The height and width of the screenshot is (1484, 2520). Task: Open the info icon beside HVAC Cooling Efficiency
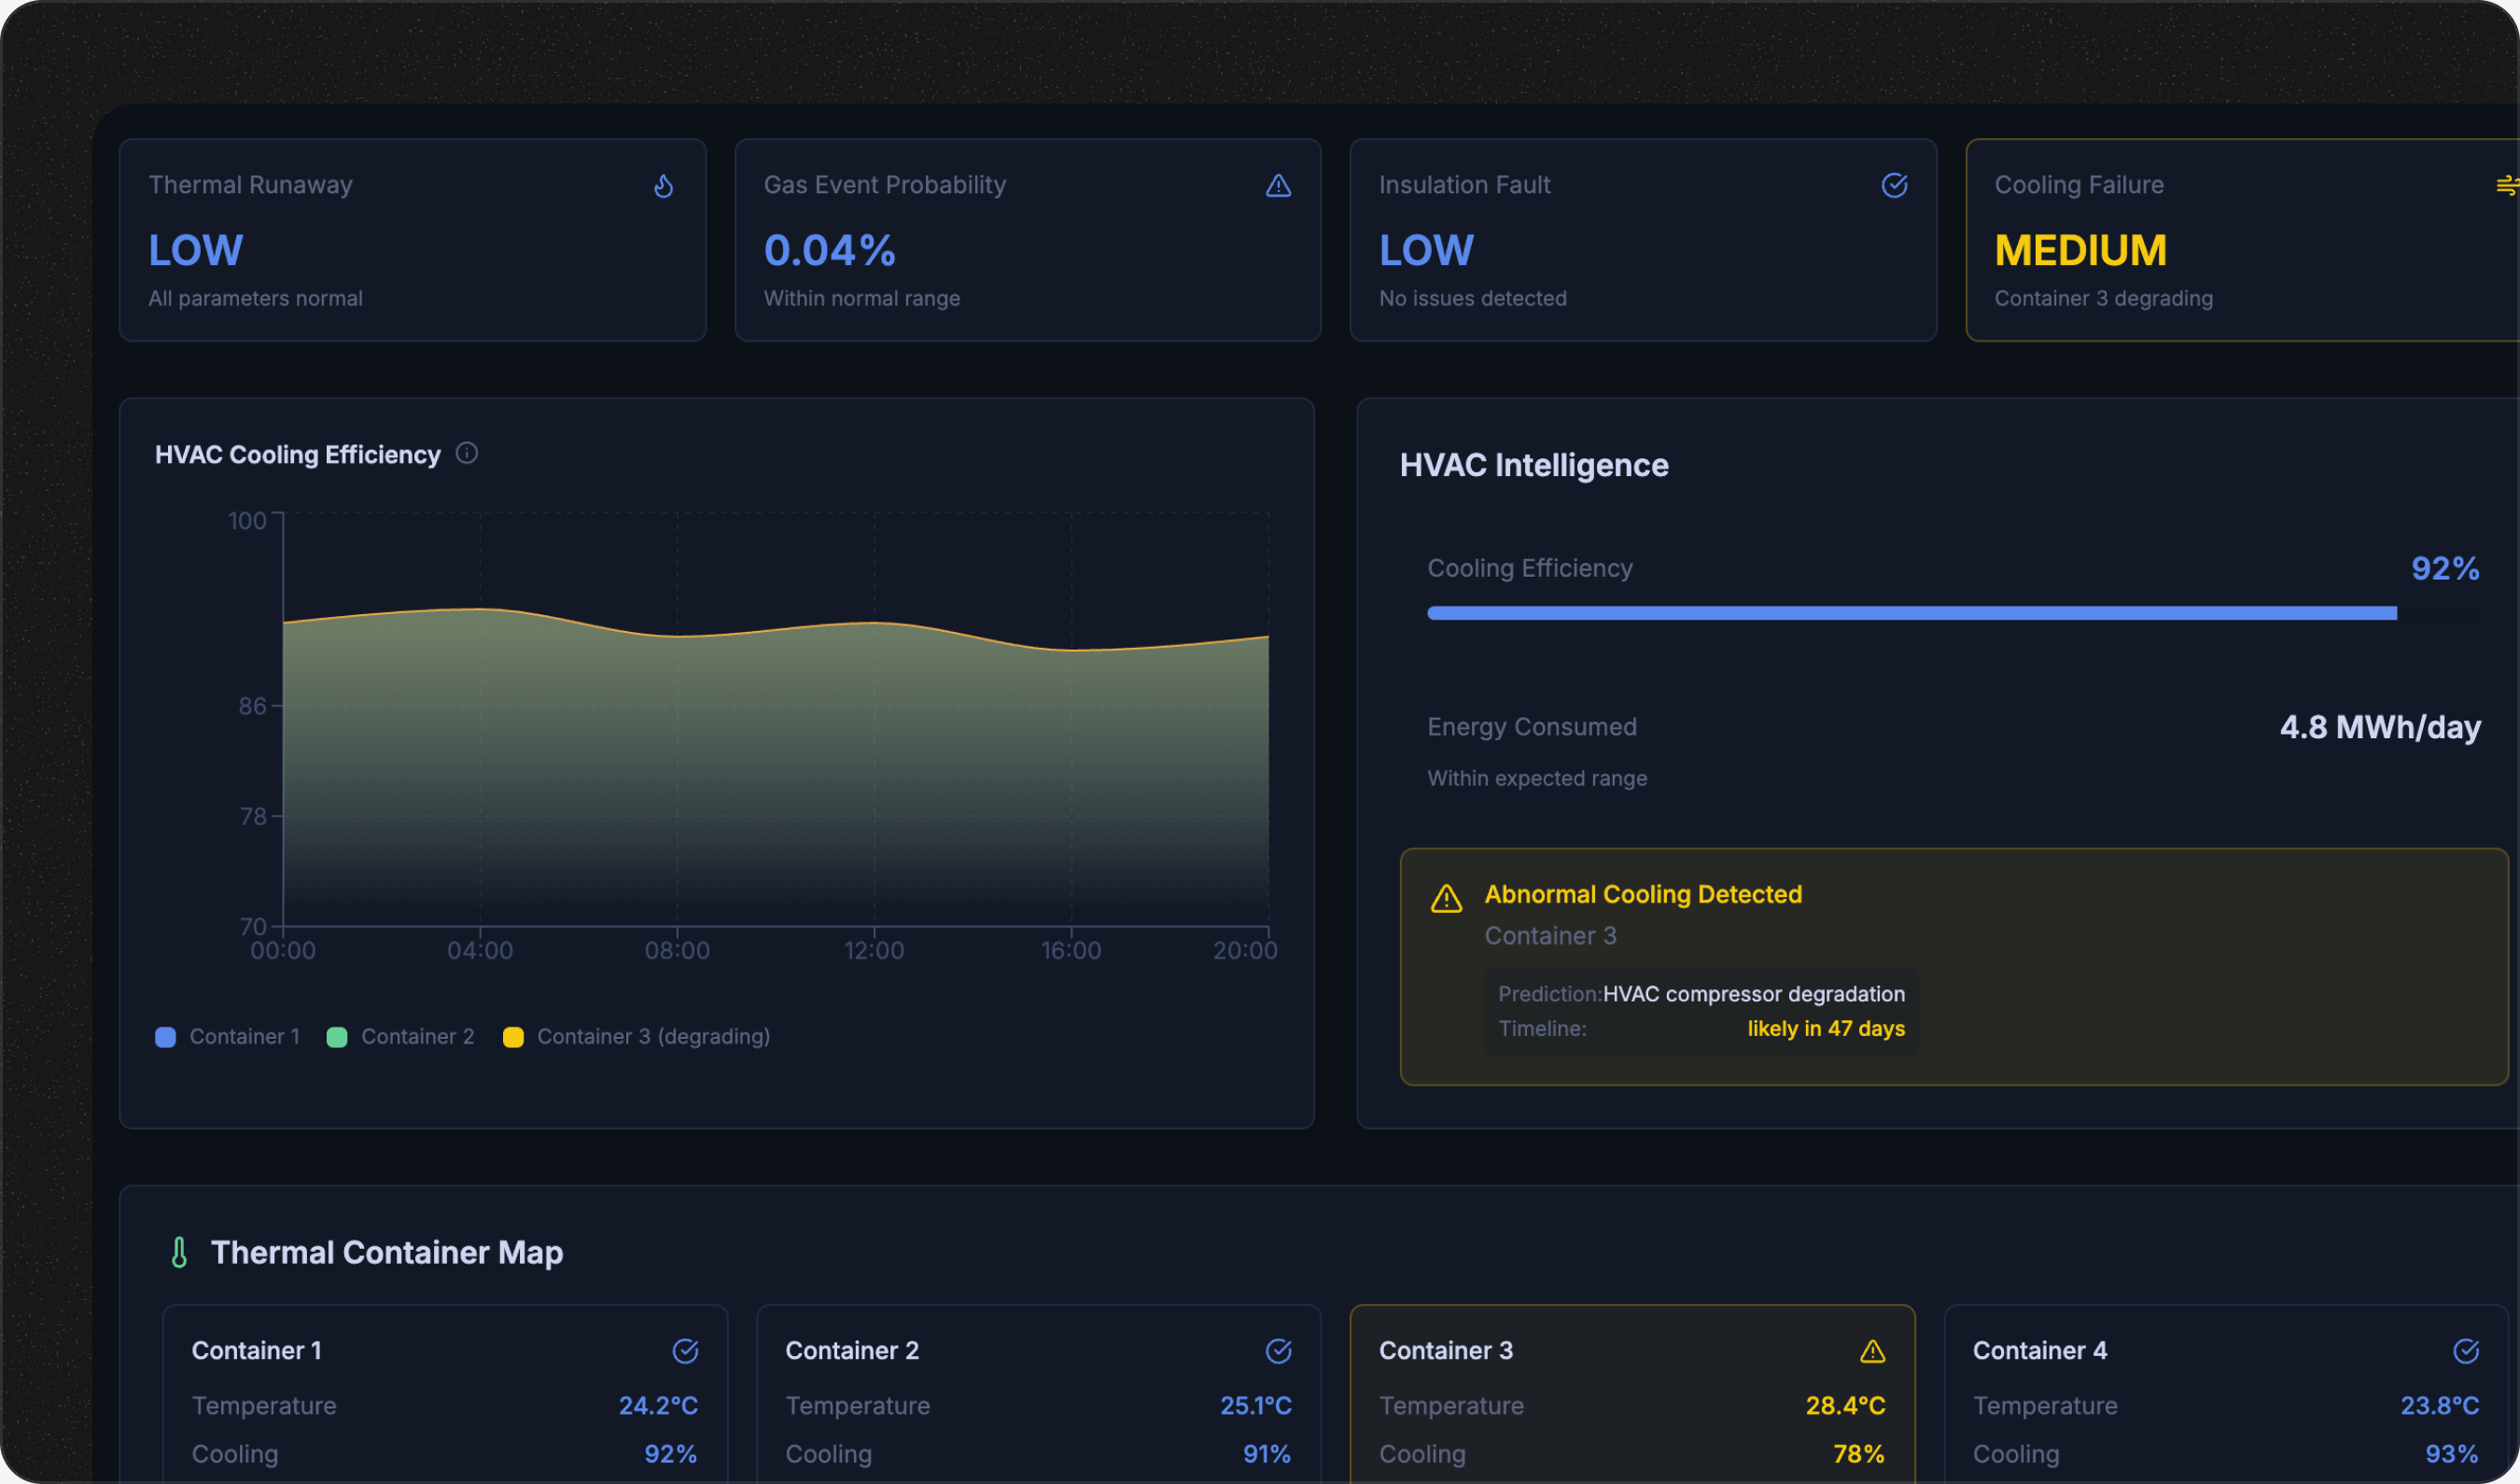point(467,453)
